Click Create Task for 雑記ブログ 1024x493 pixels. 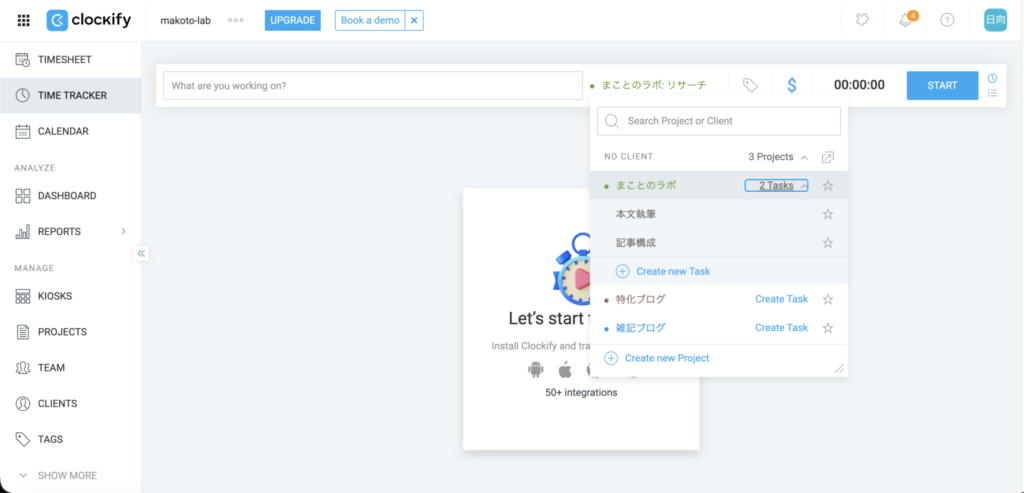coord(781,328)
